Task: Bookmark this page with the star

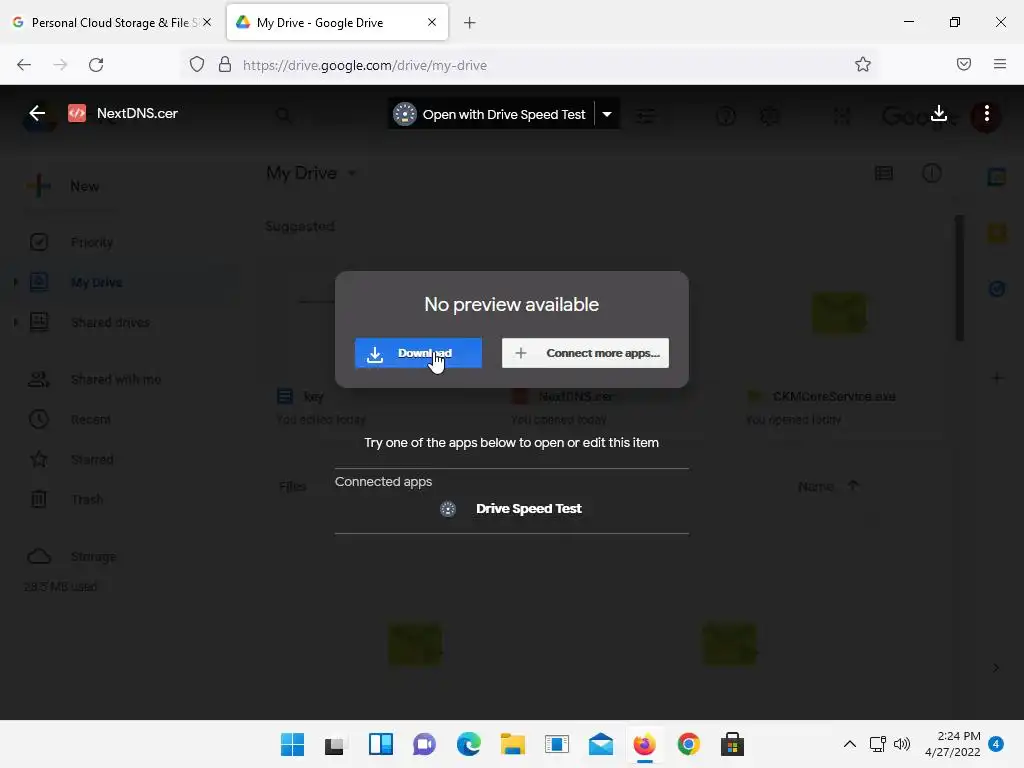Action: (863, 64)
